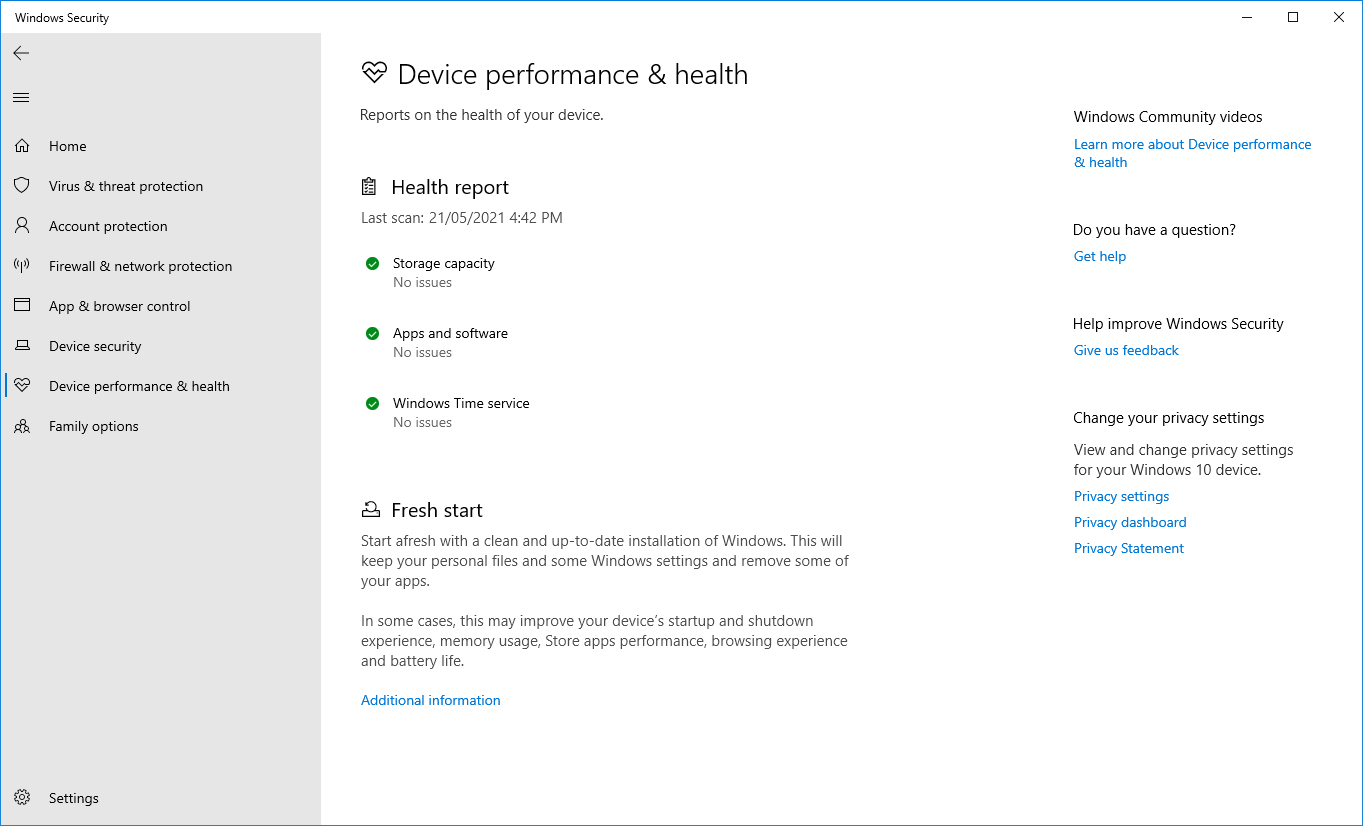Screen dimensions: 1363x826
Task: Click the Device security laptop icon
Action: tap(22, 345)
